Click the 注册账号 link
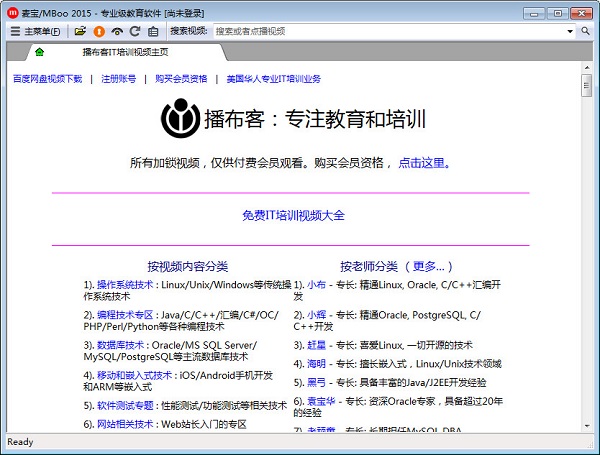Image resolution: width=600 pixels, height=455 pixels. [118, 79]
